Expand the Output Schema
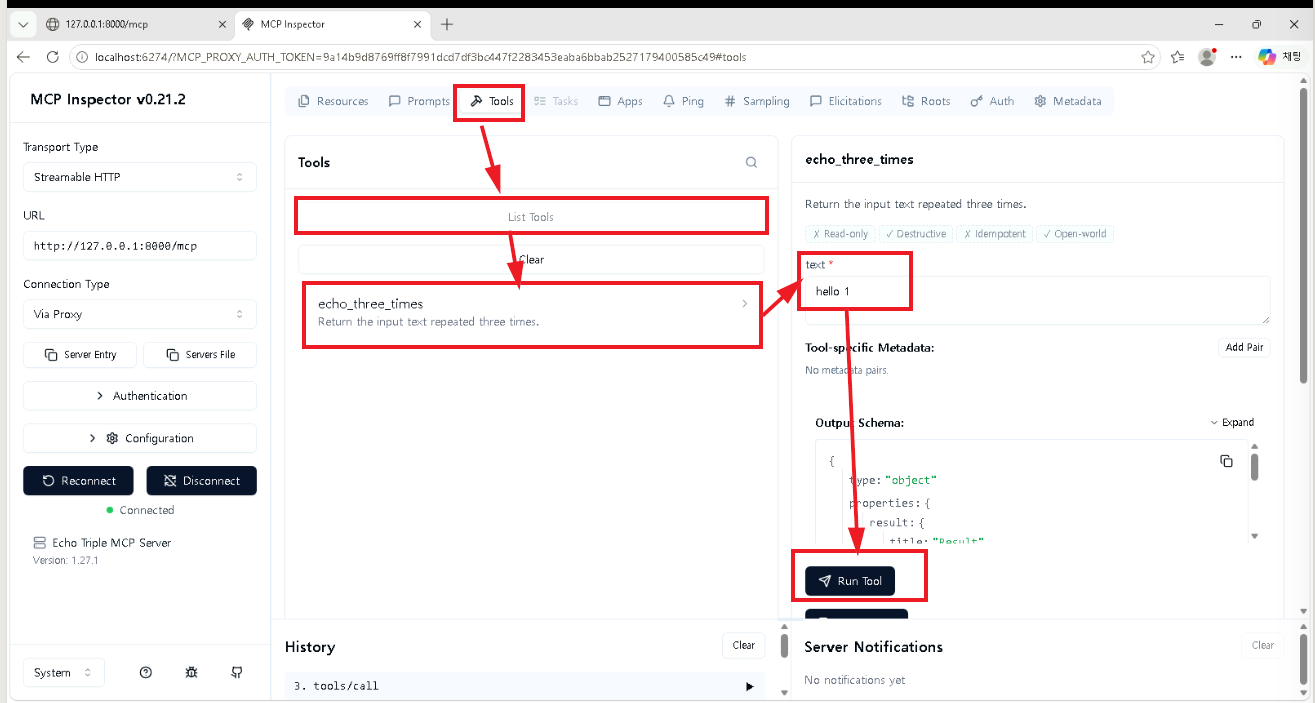Viewport: 1315px width, 703px height. 1231,423
